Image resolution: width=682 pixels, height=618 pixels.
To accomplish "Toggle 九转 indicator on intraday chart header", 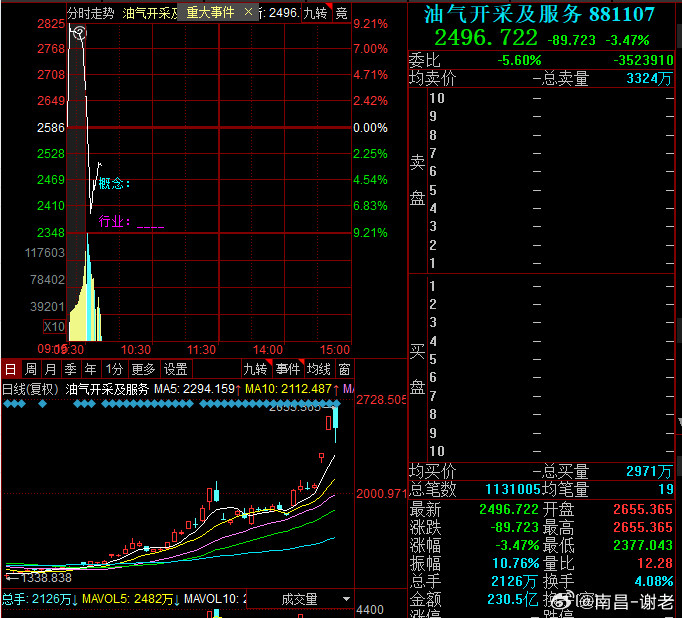I will click(x=314, y=12).
